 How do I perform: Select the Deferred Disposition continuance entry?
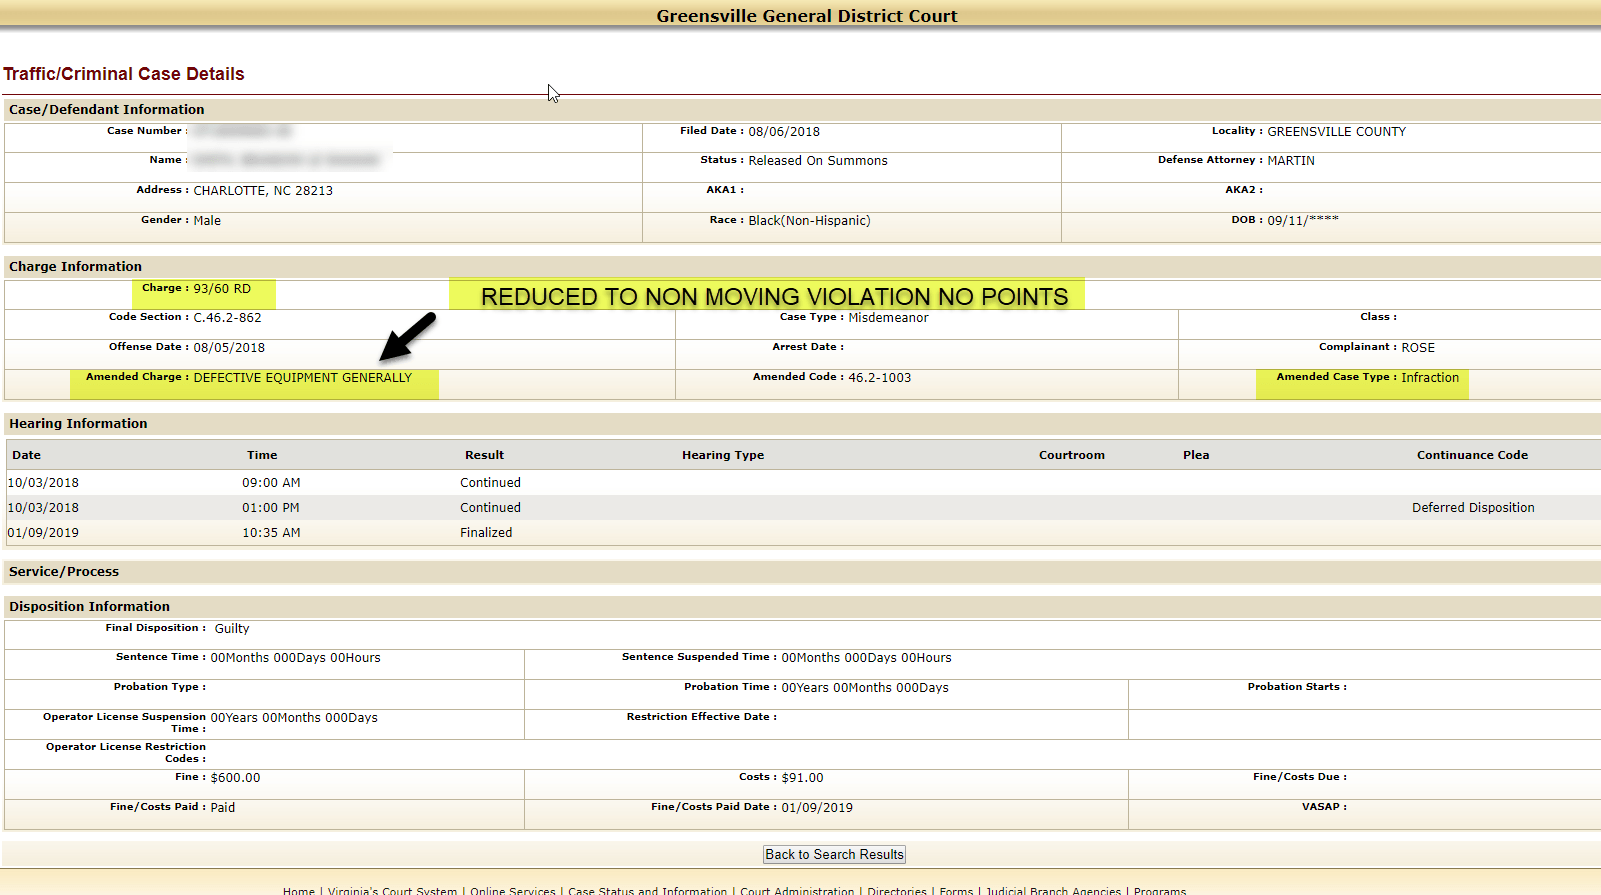(x=1472, y=508)
